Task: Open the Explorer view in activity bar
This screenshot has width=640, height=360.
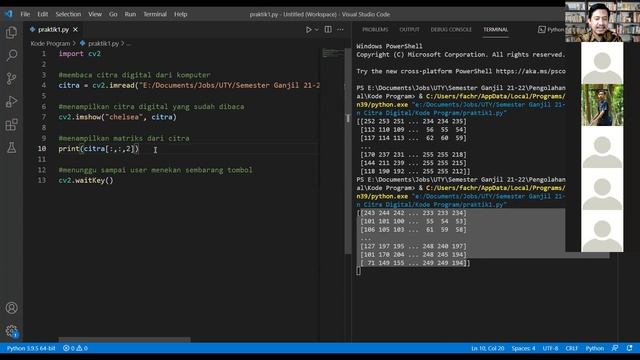Action: [11, 32]
